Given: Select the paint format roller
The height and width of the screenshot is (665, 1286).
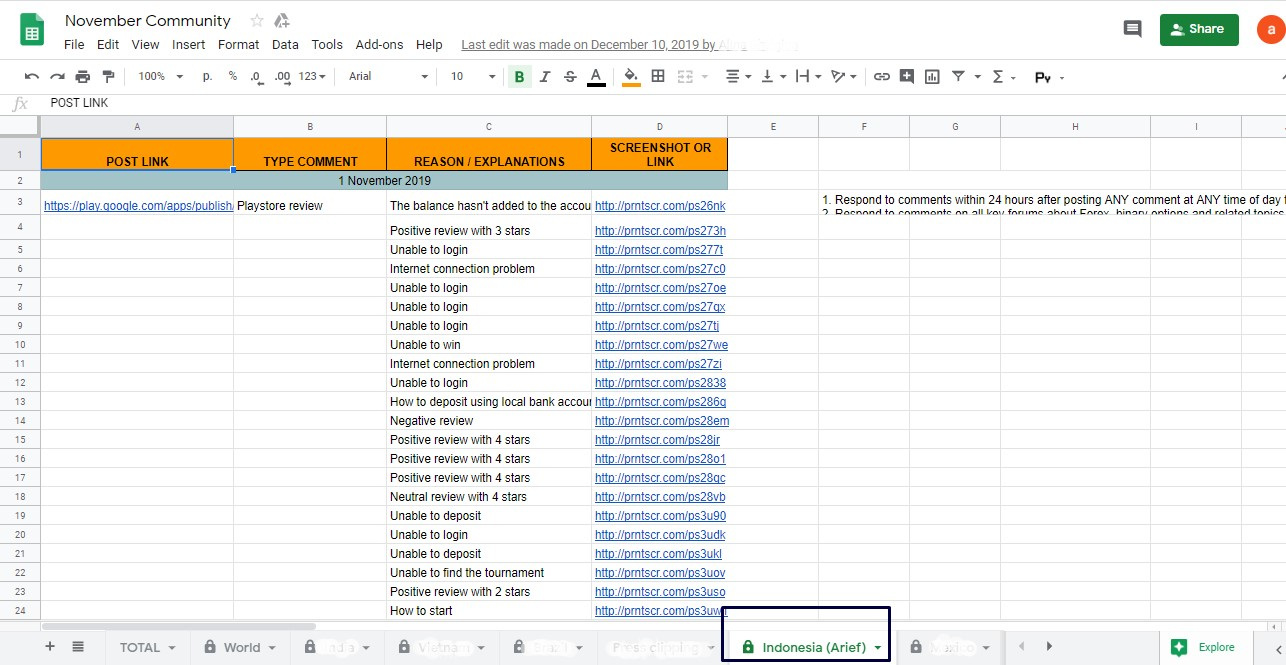Looking at the screenshot, I should (108, 76).
